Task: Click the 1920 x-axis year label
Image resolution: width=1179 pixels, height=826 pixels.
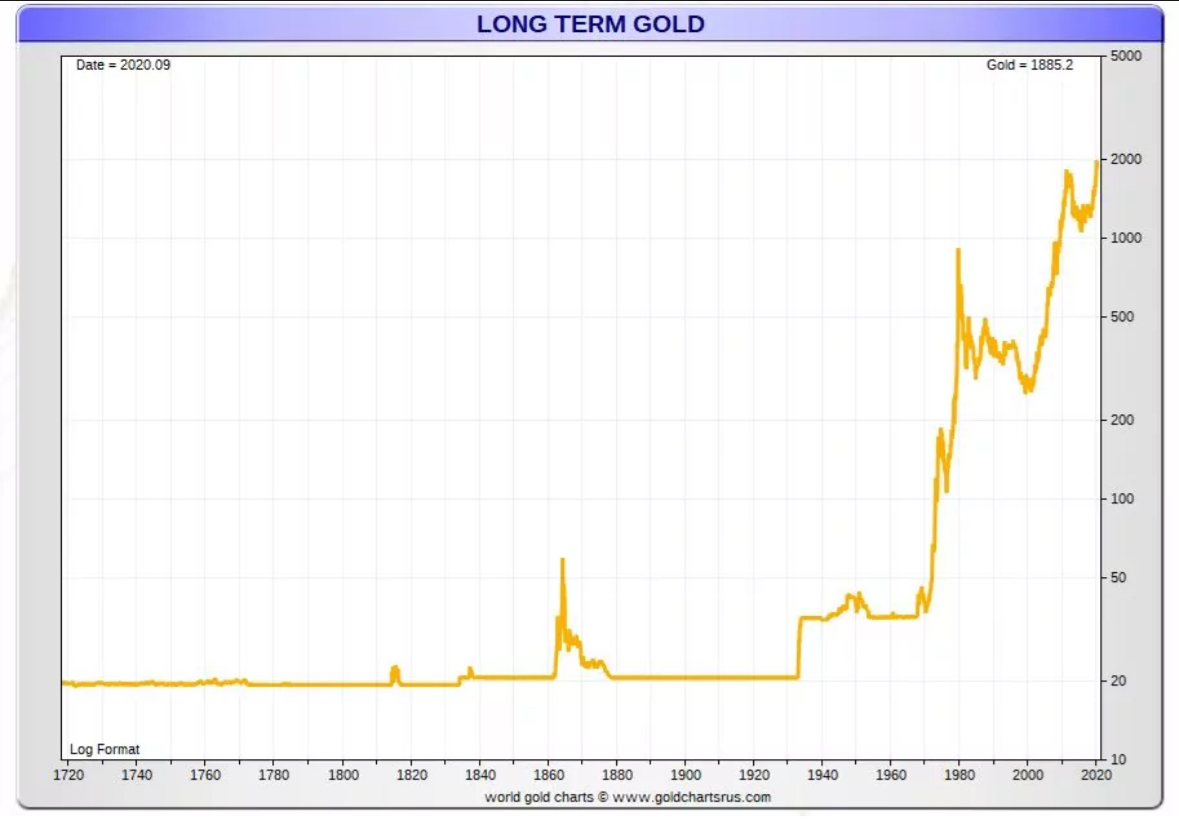Action: coord(754,775)
